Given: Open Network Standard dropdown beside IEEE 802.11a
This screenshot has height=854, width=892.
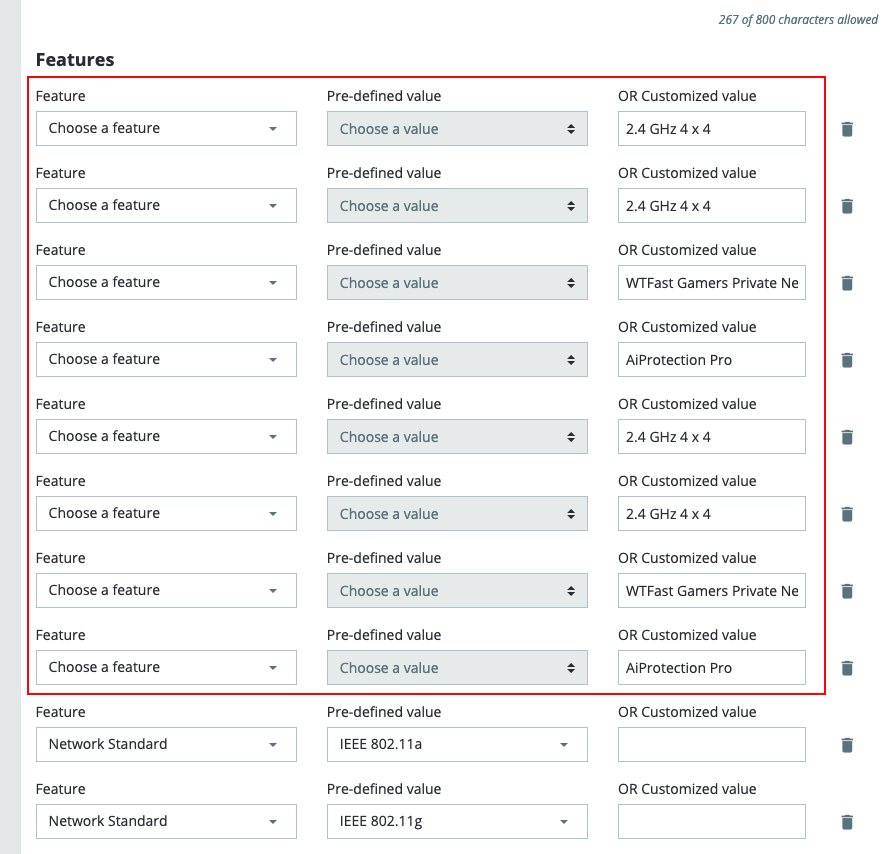Looking at the screenshot, I should coord(166,745).
